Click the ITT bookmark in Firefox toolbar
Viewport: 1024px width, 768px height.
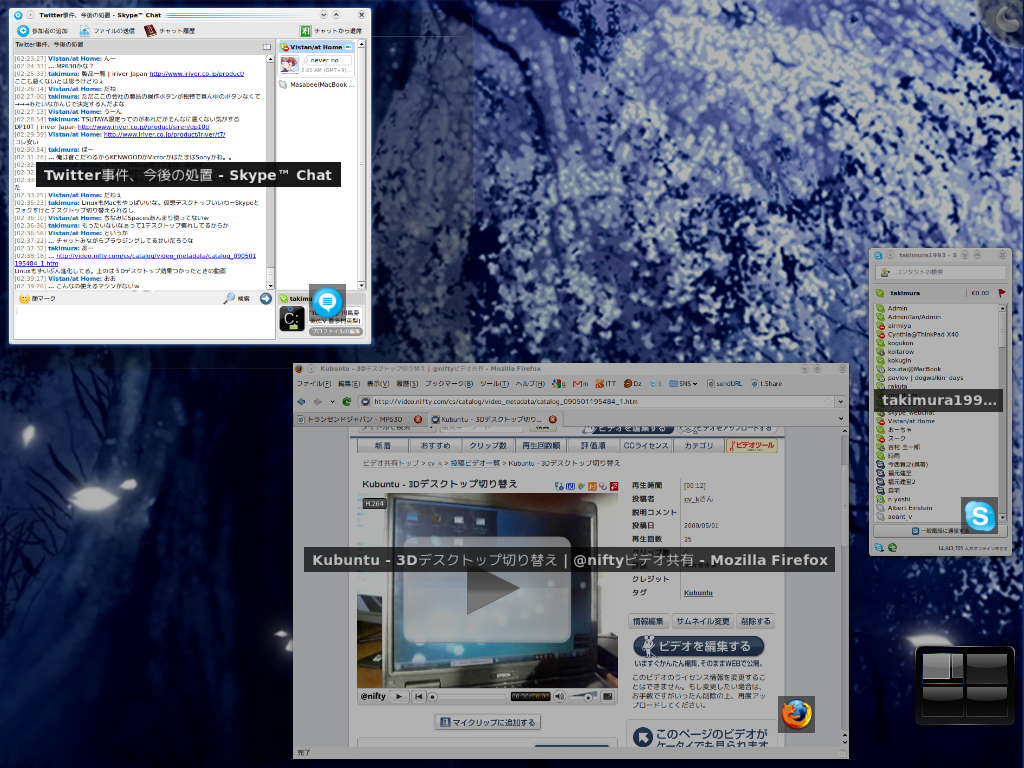coord(605,384)
